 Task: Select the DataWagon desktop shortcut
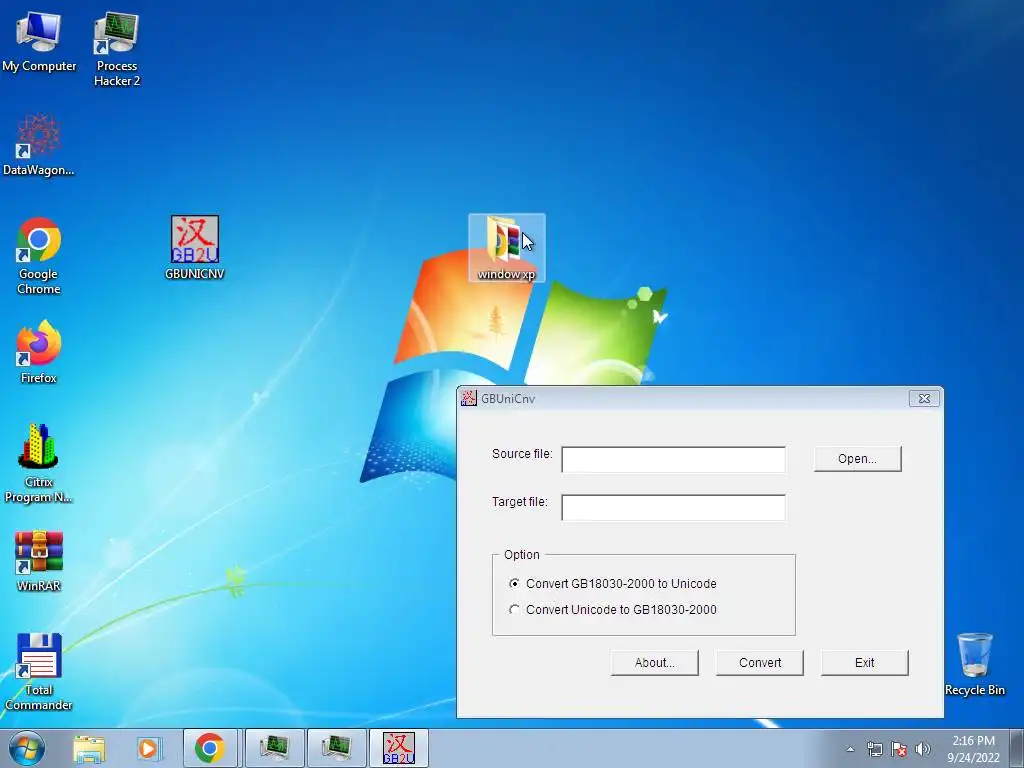(x=39, y=145)
